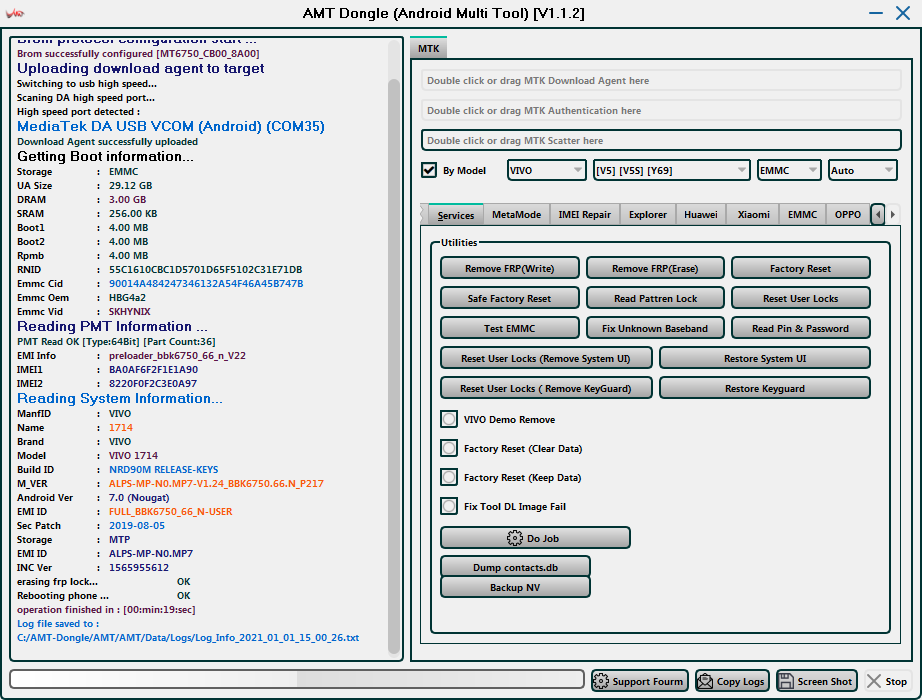This screenshot has width=922, height=700.
Task: Click the Screen Shot floppy disk icon
Action: coord(786,681)
